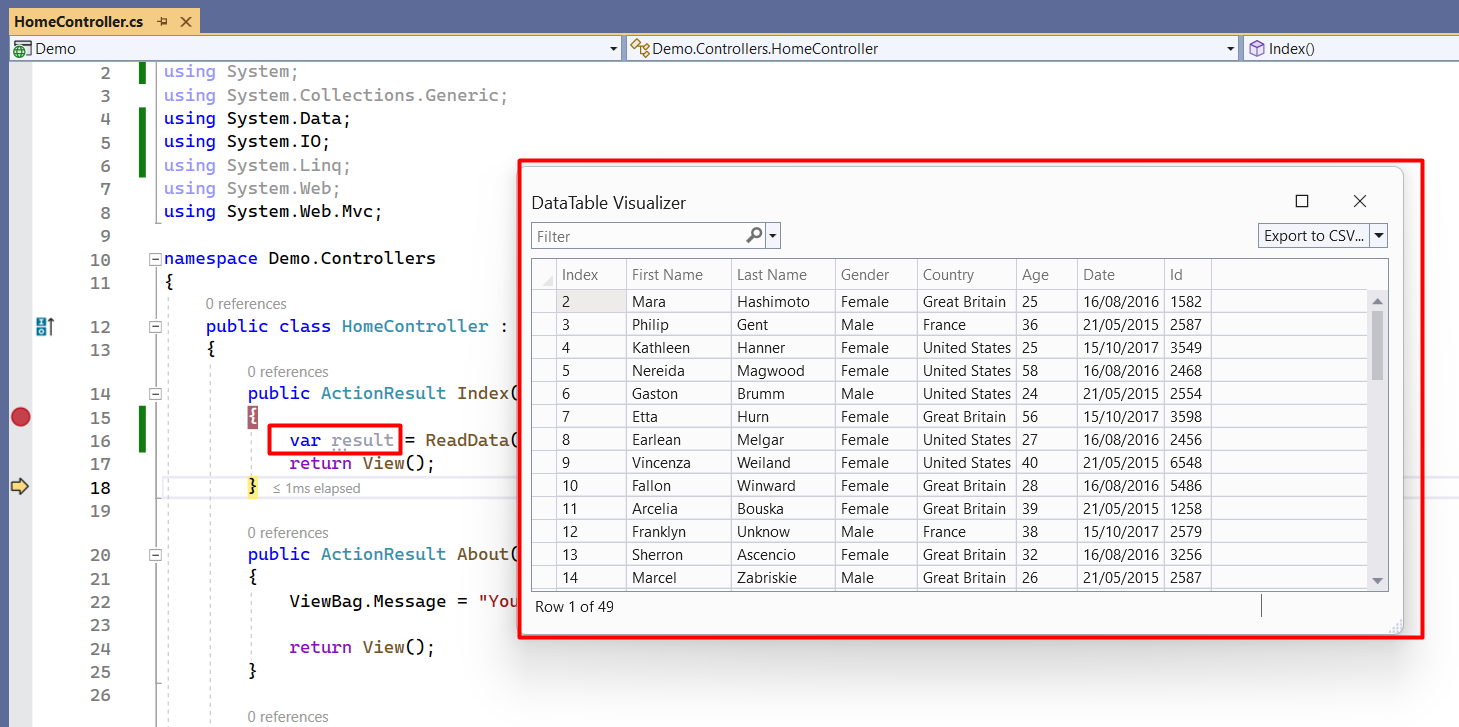Click the resize grip of the visualizer window
This screenshot has height=727, width=1459.
pyautogui.click(x=1396, y=627)
